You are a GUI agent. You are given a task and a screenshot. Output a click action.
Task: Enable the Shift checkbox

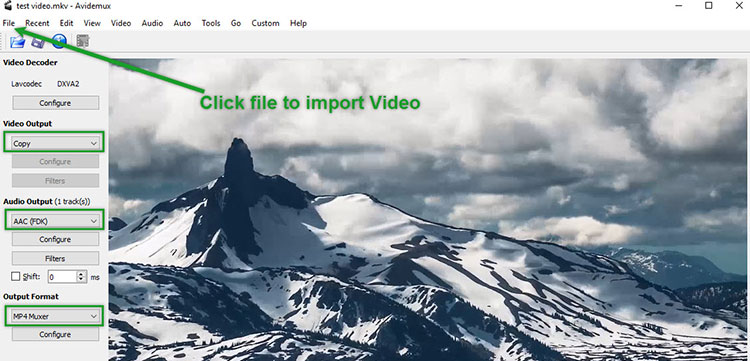[16, 276]
